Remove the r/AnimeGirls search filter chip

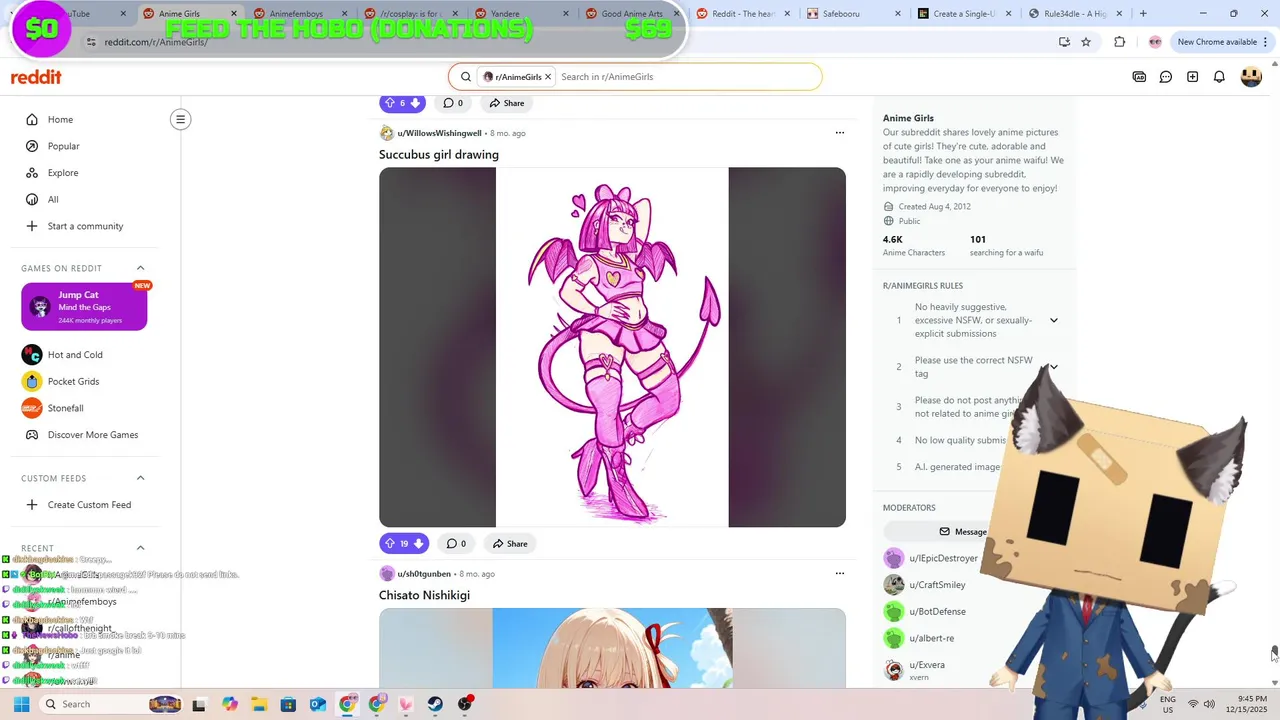tap(548, 77)
